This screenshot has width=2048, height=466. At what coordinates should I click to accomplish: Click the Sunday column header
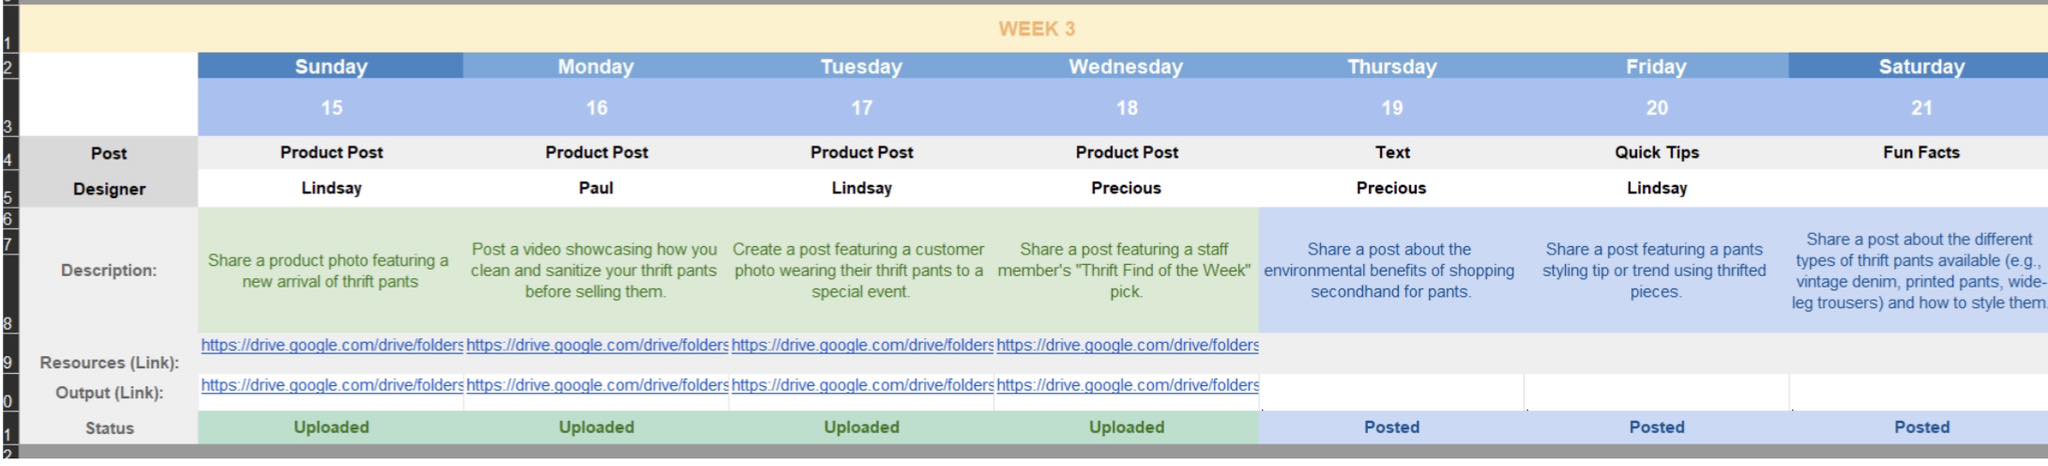pyautogui.click(x=331, y=67)
